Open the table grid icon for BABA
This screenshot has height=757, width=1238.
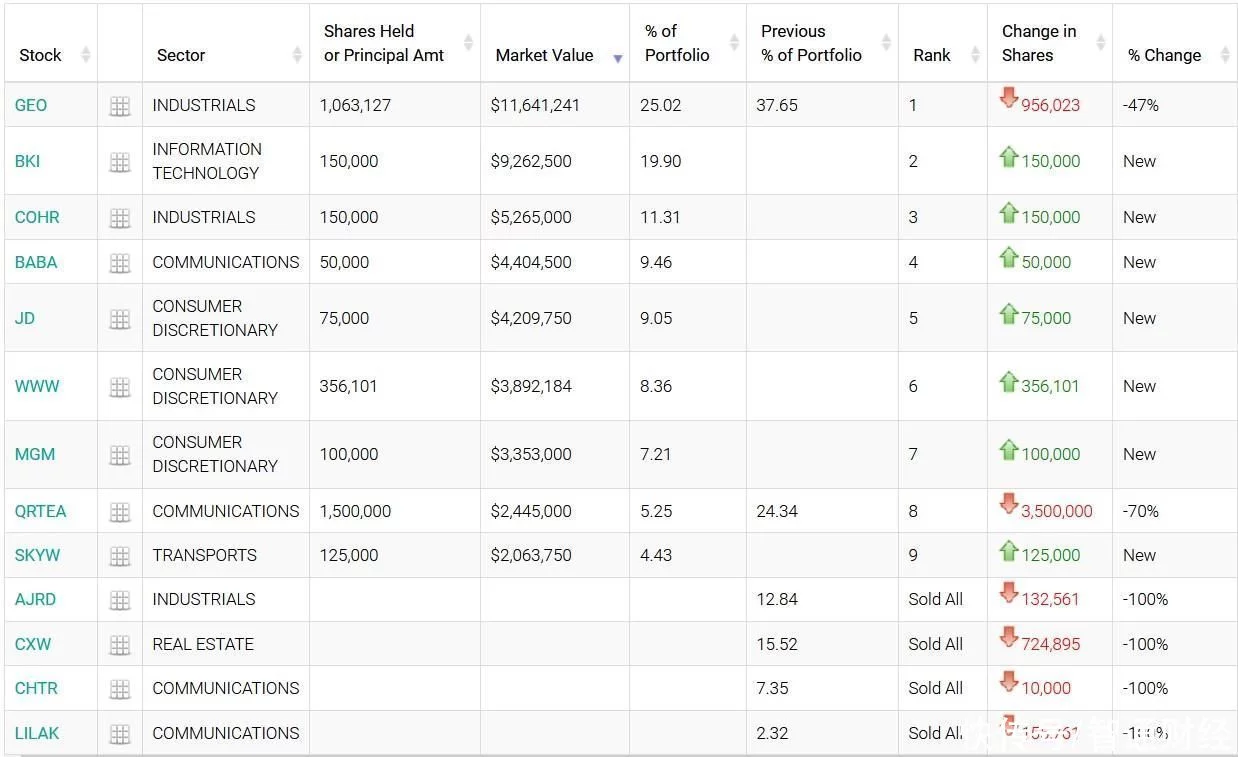[120, 263]
